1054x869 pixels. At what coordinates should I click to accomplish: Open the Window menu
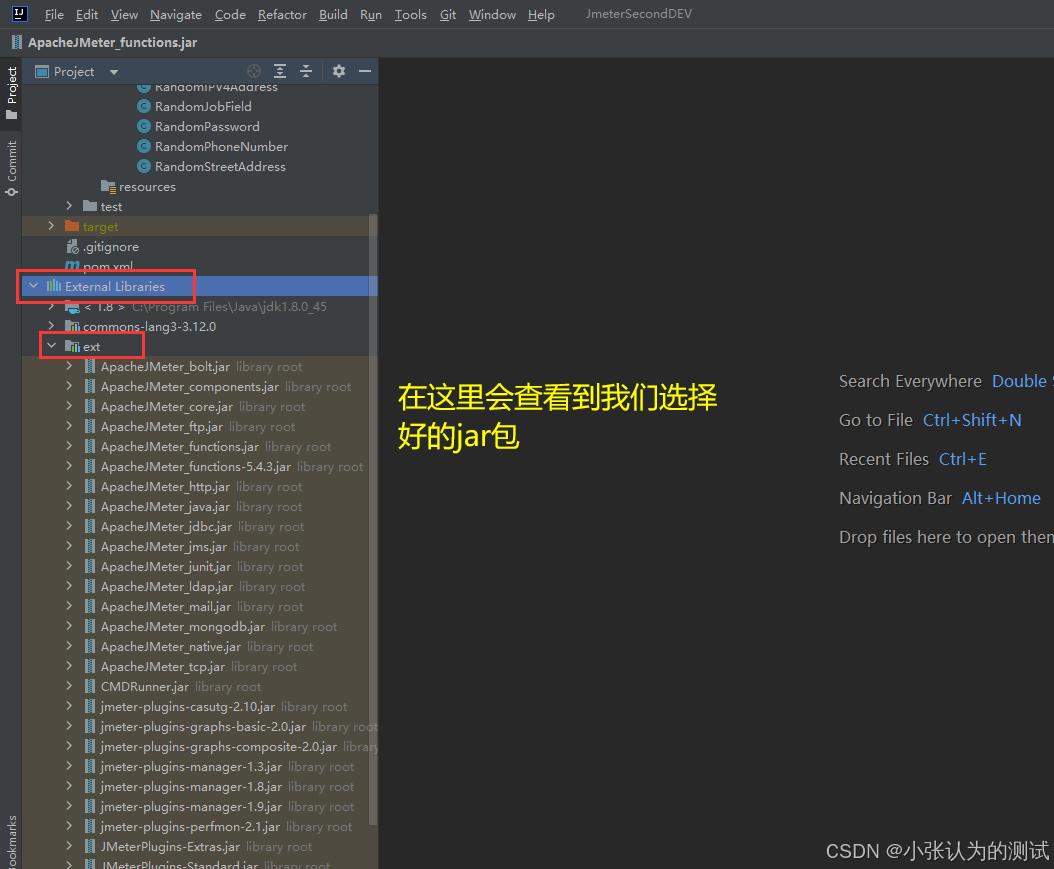tap(493, 14)
